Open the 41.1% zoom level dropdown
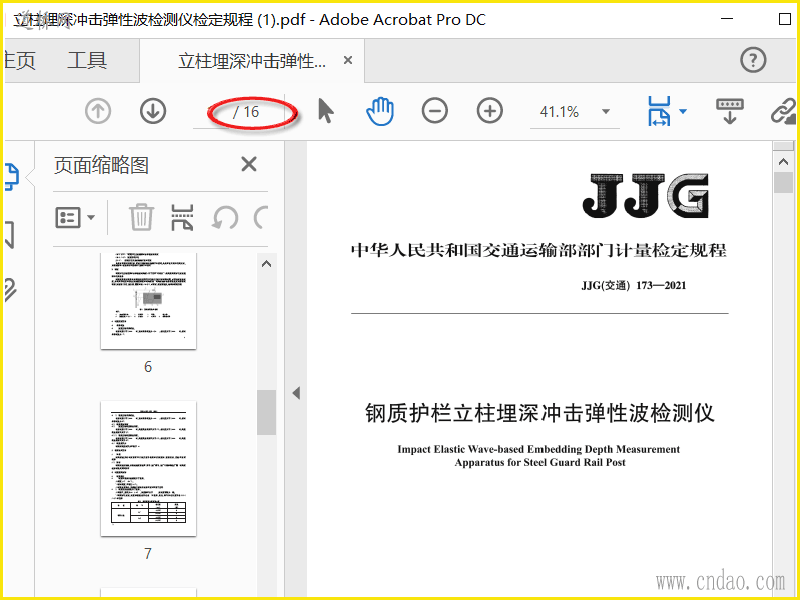Viewport: 800px width, 600px height. pyautogui.click(x=606, y=111)
